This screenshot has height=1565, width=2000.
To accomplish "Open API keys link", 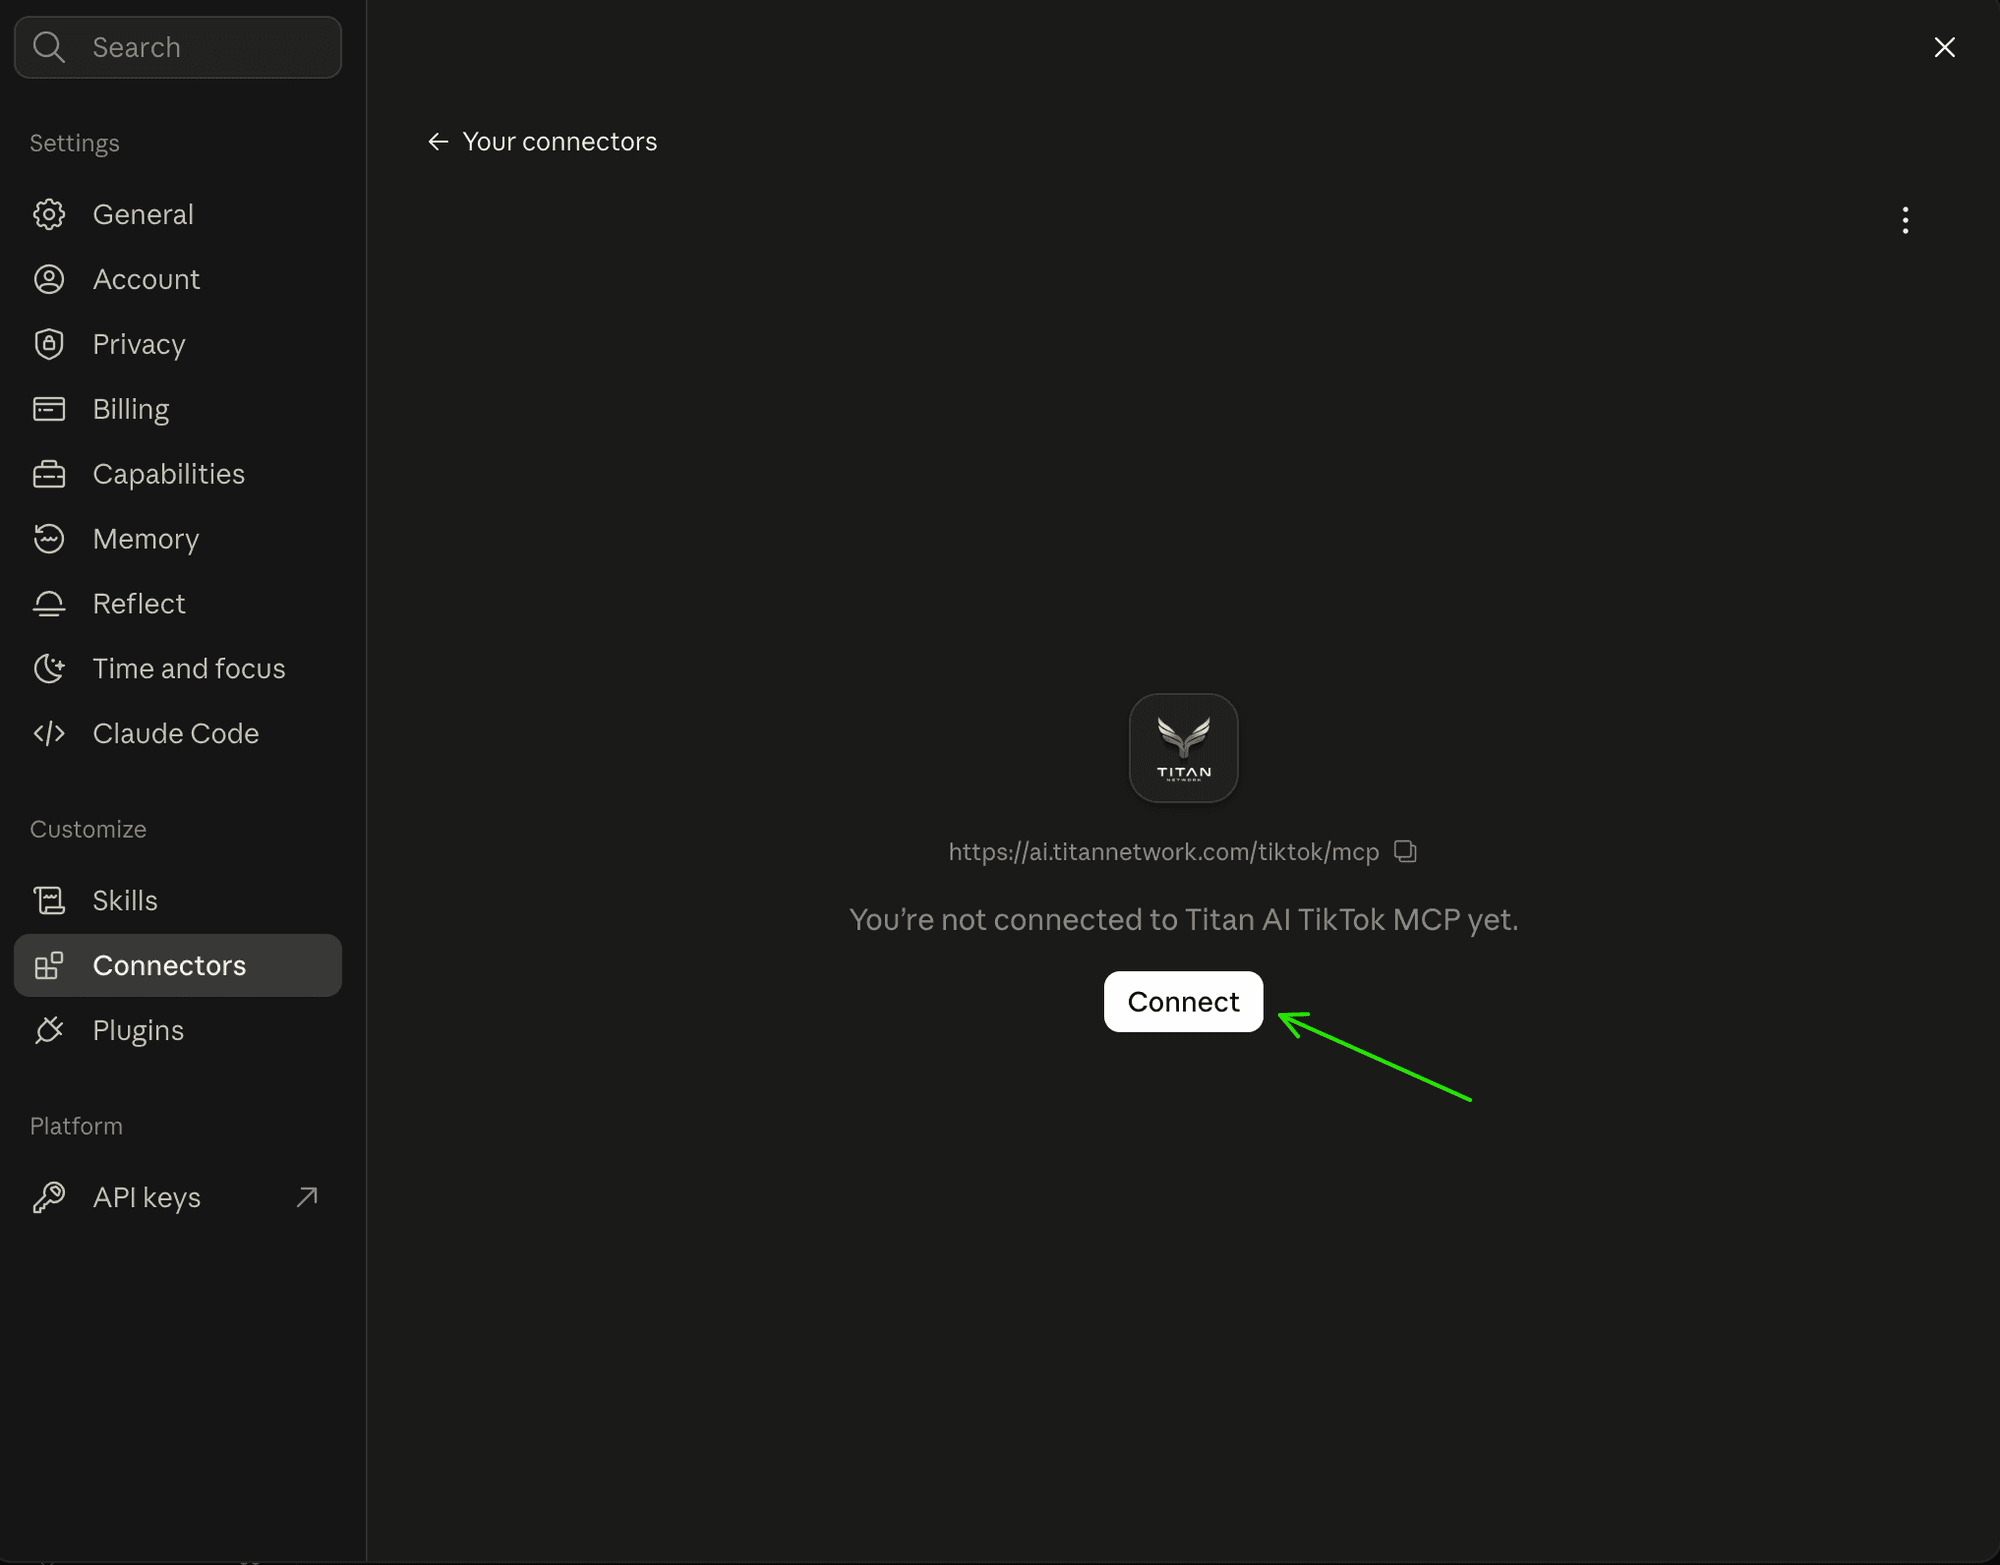I will click(x=178, y=1197).
